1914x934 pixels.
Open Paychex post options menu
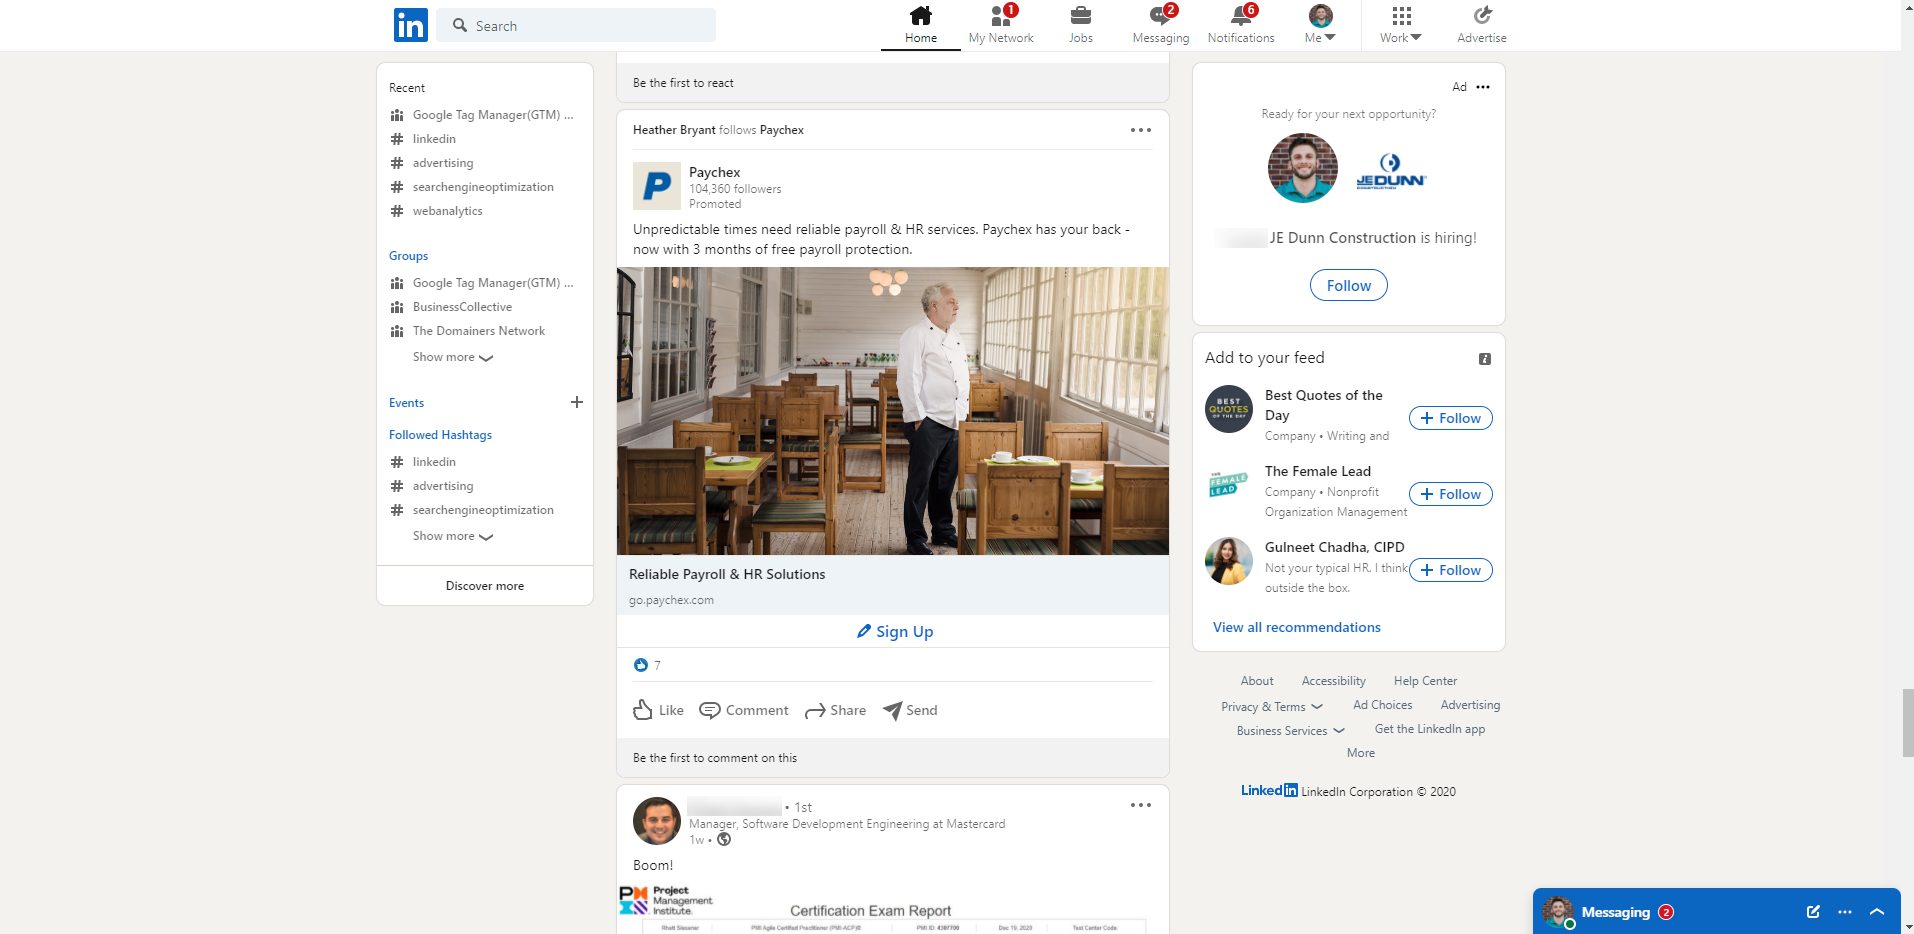point(1140,130)
